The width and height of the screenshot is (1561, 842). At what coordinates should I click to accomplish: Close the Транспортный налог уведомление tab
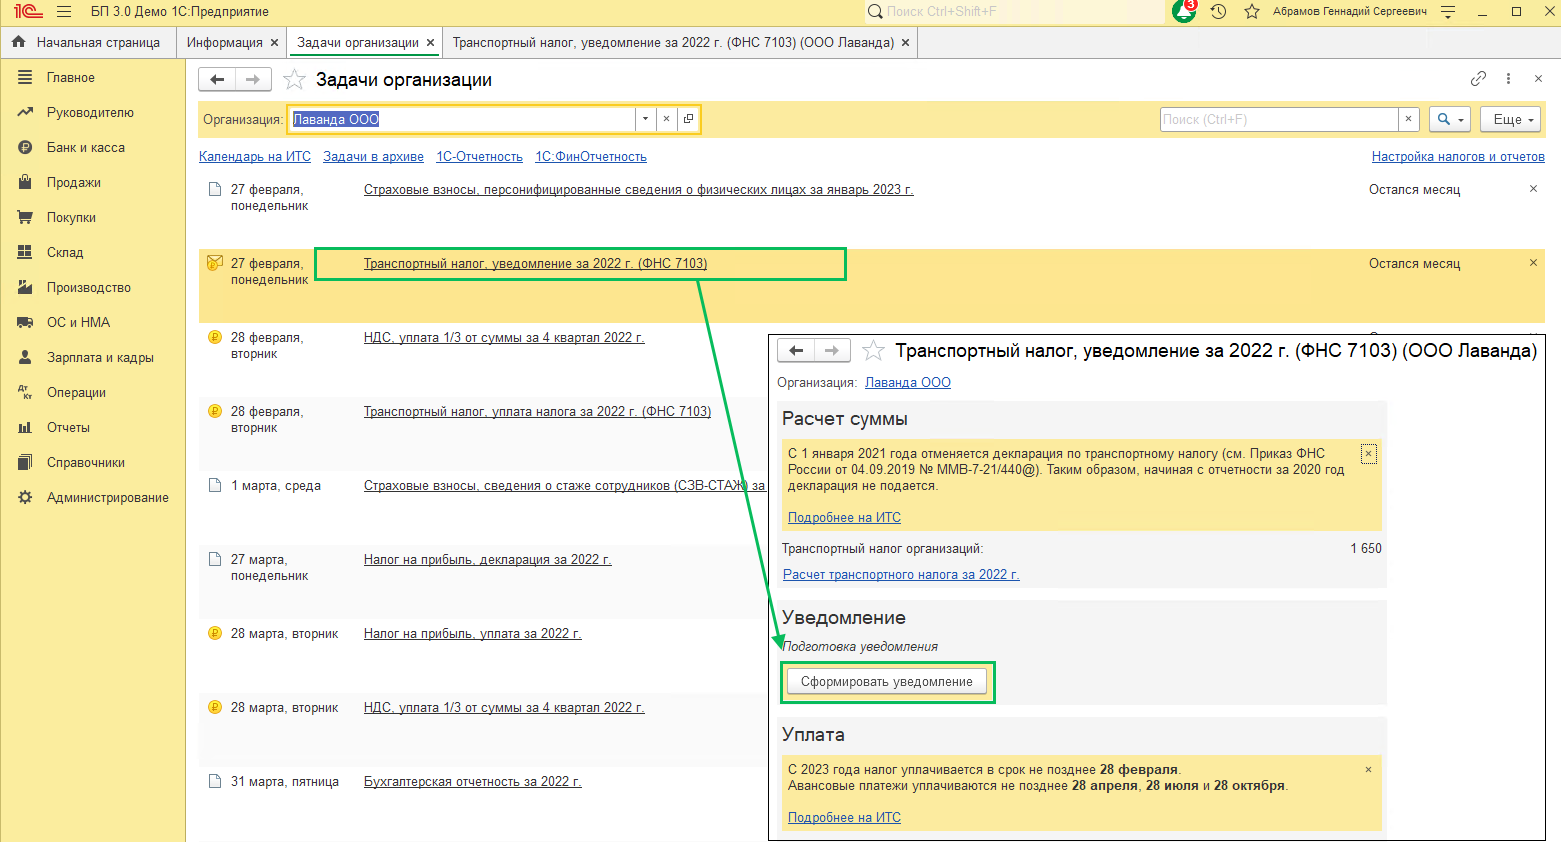pos(905,43)
